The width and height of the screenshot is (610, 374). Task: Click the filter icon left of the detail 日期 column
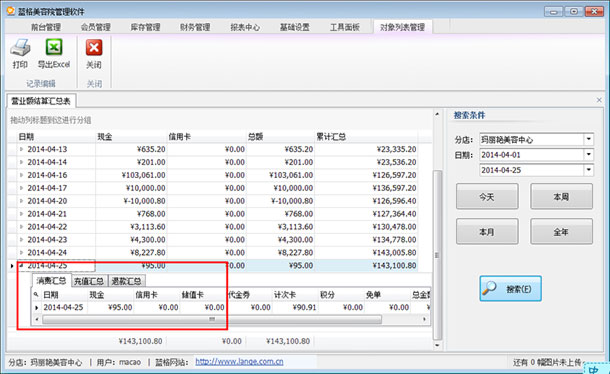(36, 295)
